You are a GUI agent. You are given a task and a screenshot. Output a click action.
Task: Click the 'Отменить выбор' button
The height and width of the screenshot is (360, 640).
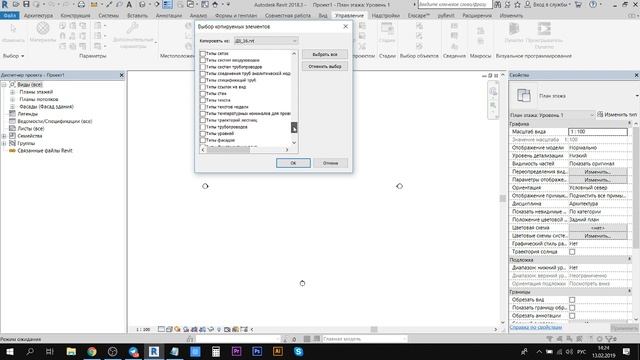click(325, 66)
